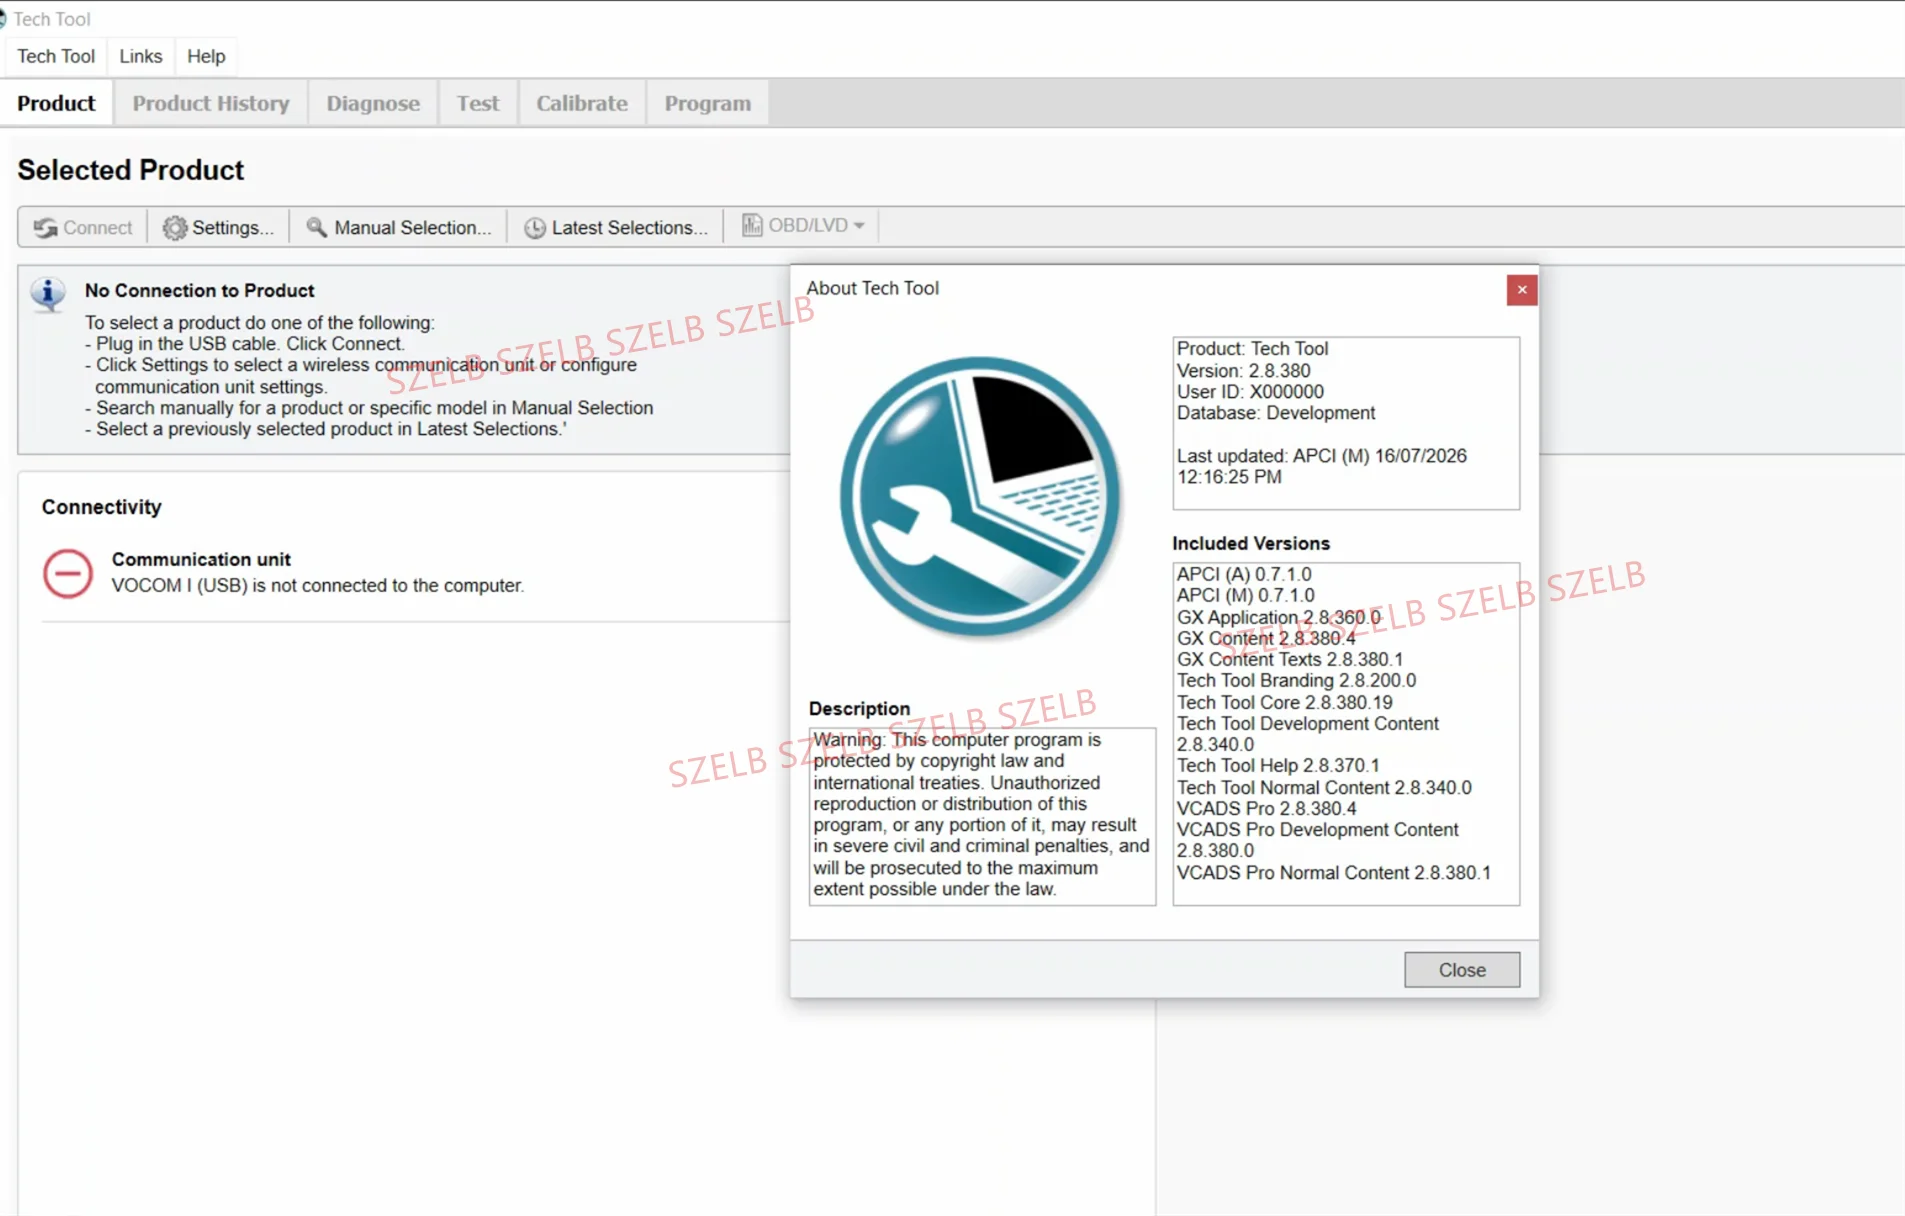The width and height of the screenshot is (1905, 1216).
Task: Click the Tech Tool wrench logo
Action: pos(980,497)
